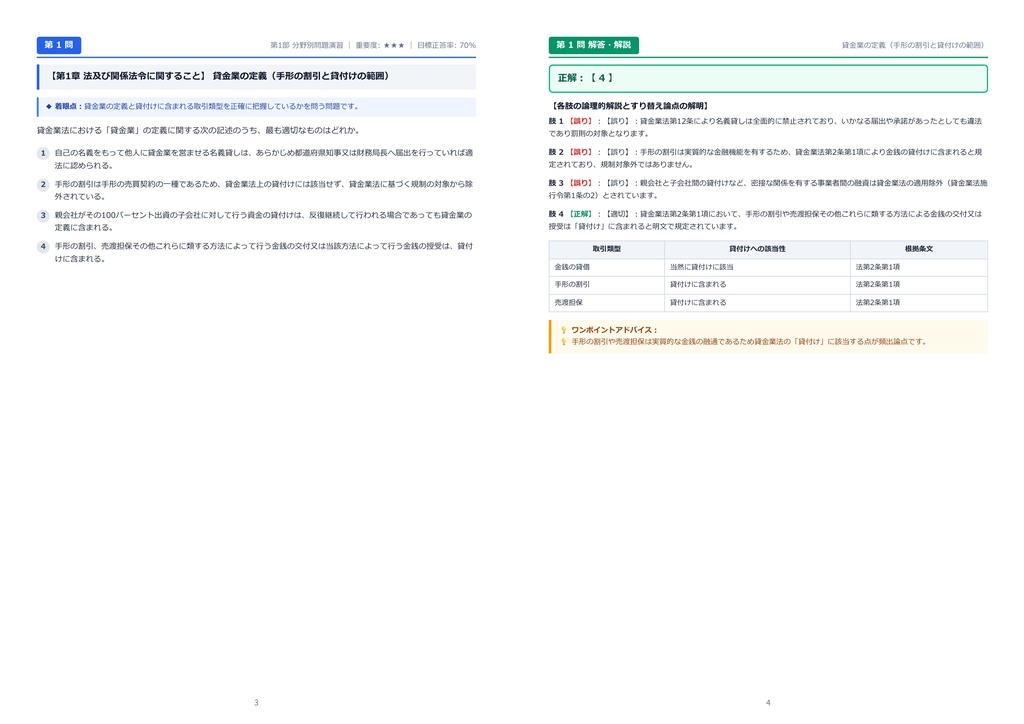Click the circled number 3 choice marker
1024x724 pixels.
43,215
